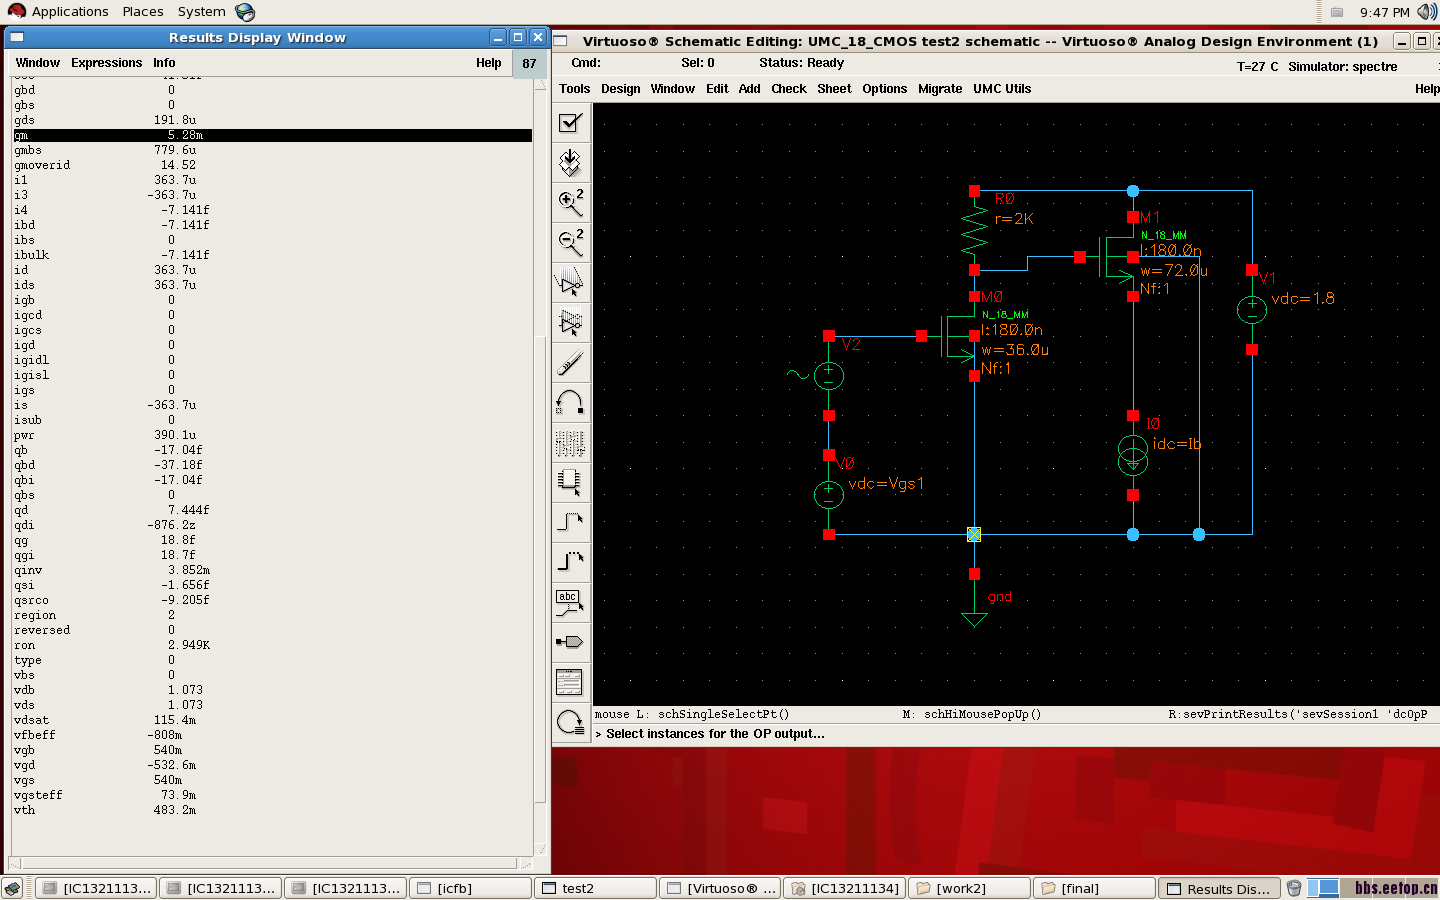Select the Add Instance chip icon
Viewport: 1440px width, 900px height.
[570, 483]
